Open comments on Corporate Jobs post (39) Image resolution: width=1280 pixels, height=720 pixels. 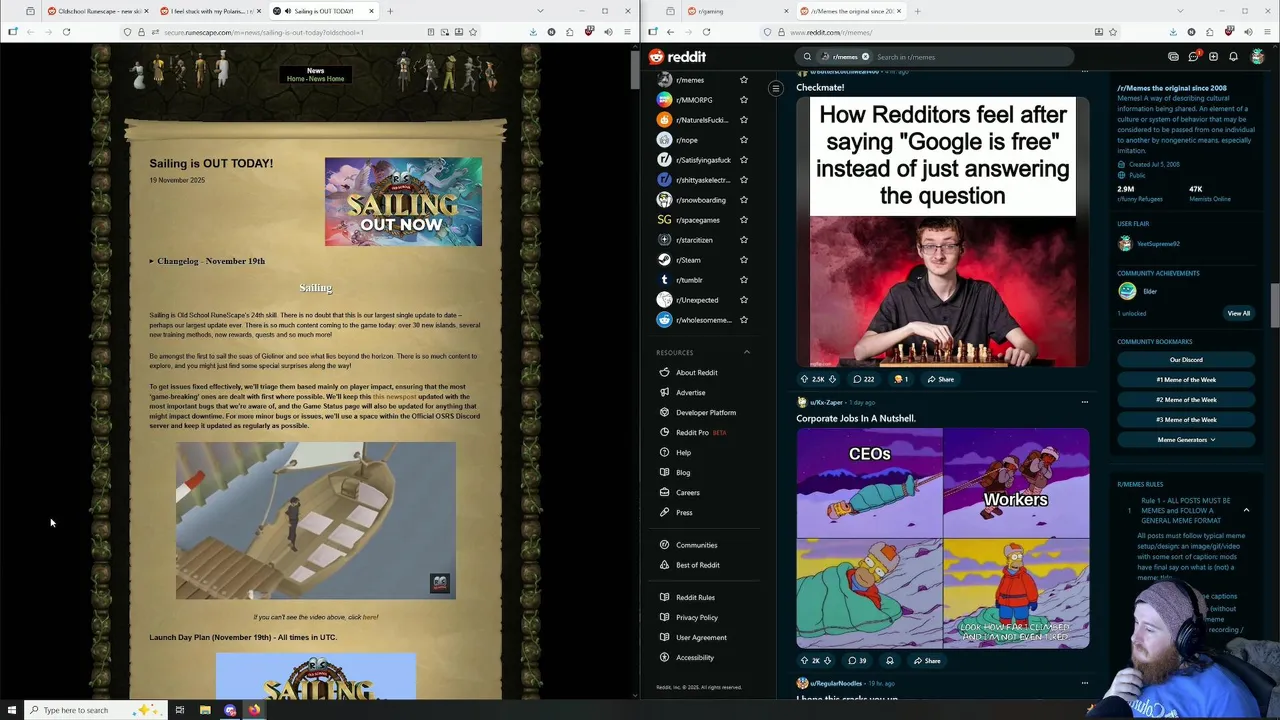857,660
